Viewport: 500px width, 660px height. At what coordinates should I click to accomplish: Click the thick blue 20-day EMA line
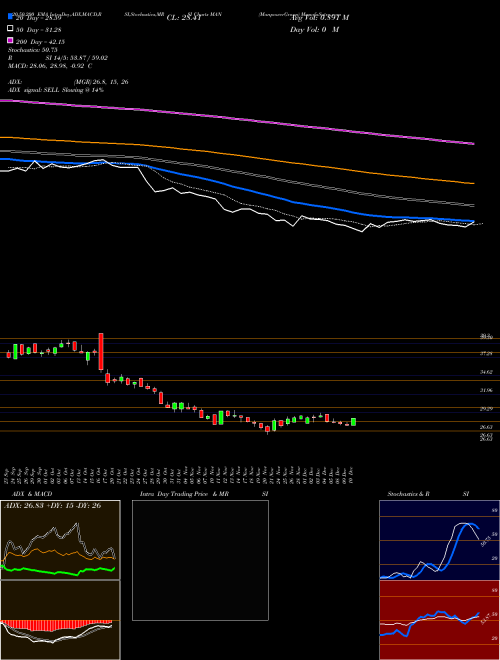(x=236, y=186)
